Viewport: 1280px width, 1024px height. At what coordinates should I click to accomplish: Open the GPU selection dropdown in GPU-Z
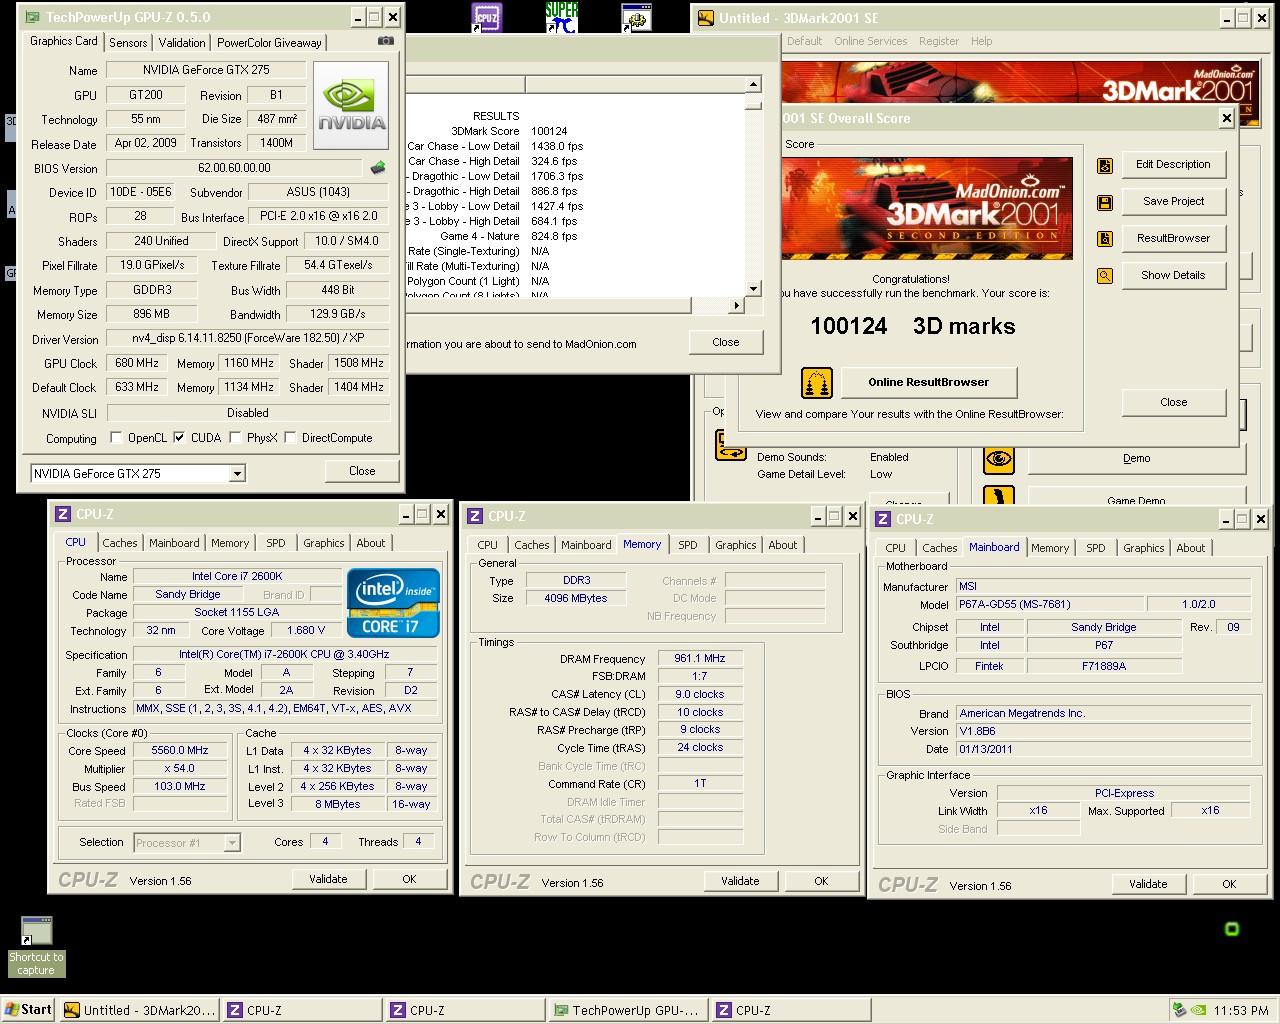point(237,473)
